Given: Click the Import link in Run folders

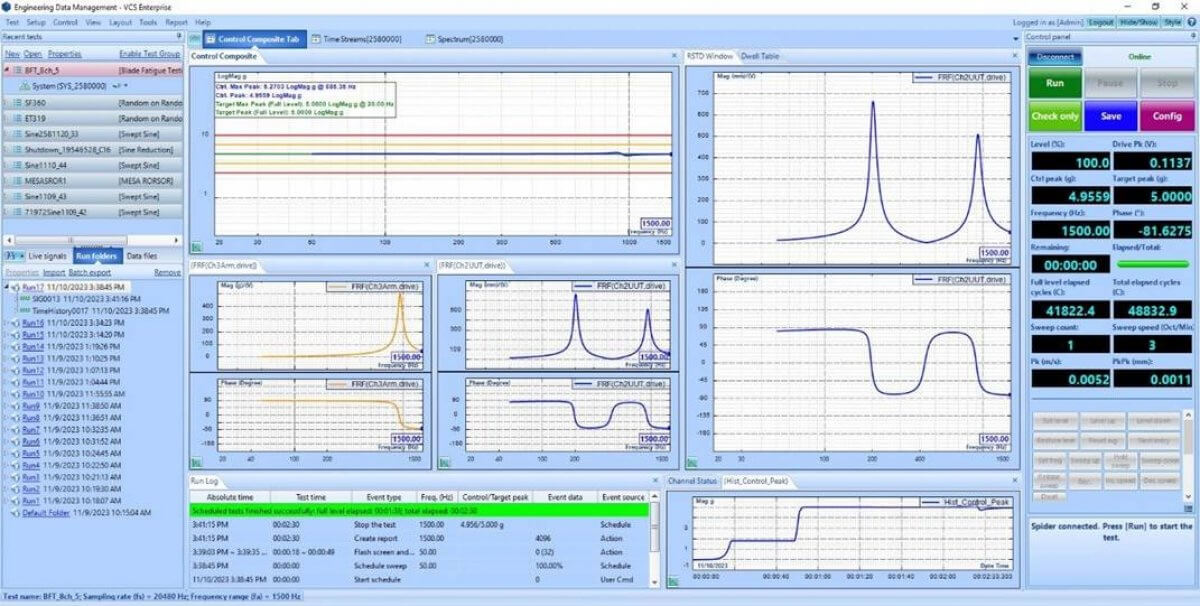Looking at the screenshot, I should (x=53, y=272).
